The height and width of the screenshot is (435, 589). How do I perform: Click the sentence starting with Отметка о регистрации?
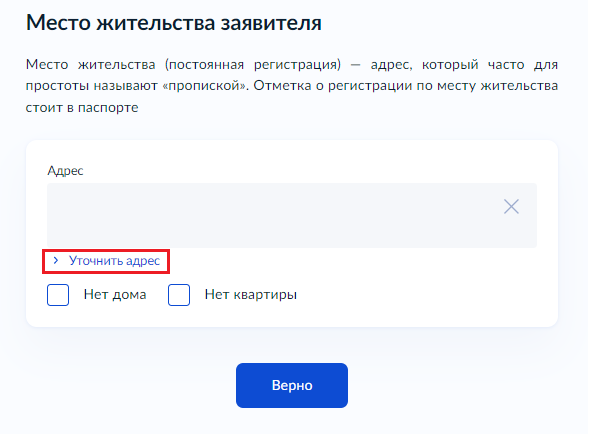pyautogui.click(x=406, y=86)
